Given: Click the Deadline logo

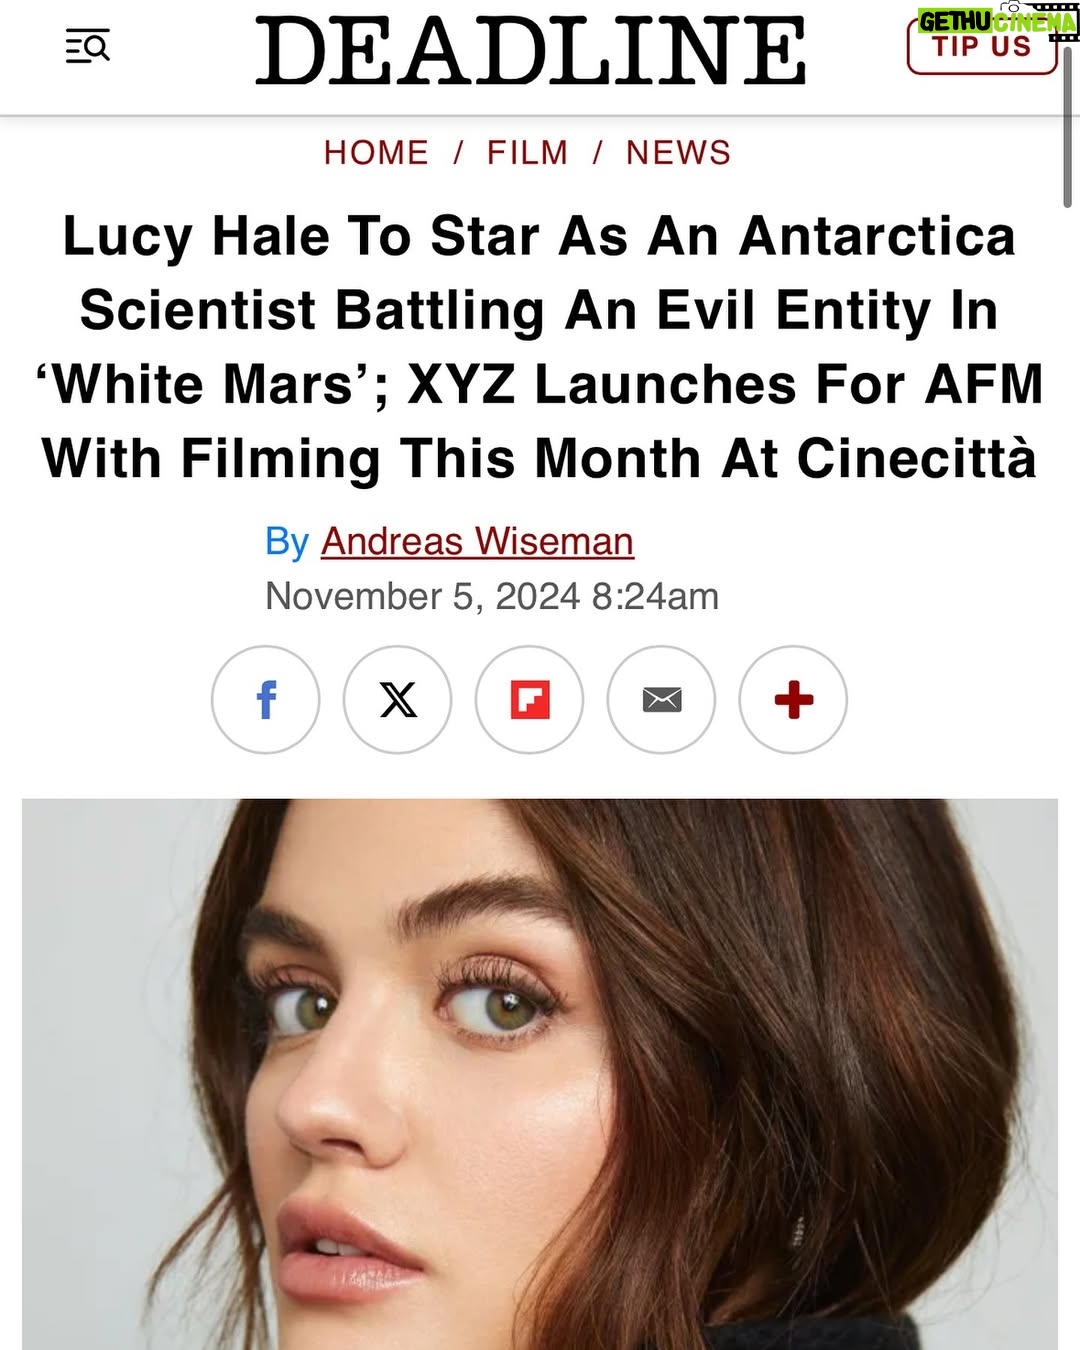Looking at the screenshot, I should coord(531,51).
